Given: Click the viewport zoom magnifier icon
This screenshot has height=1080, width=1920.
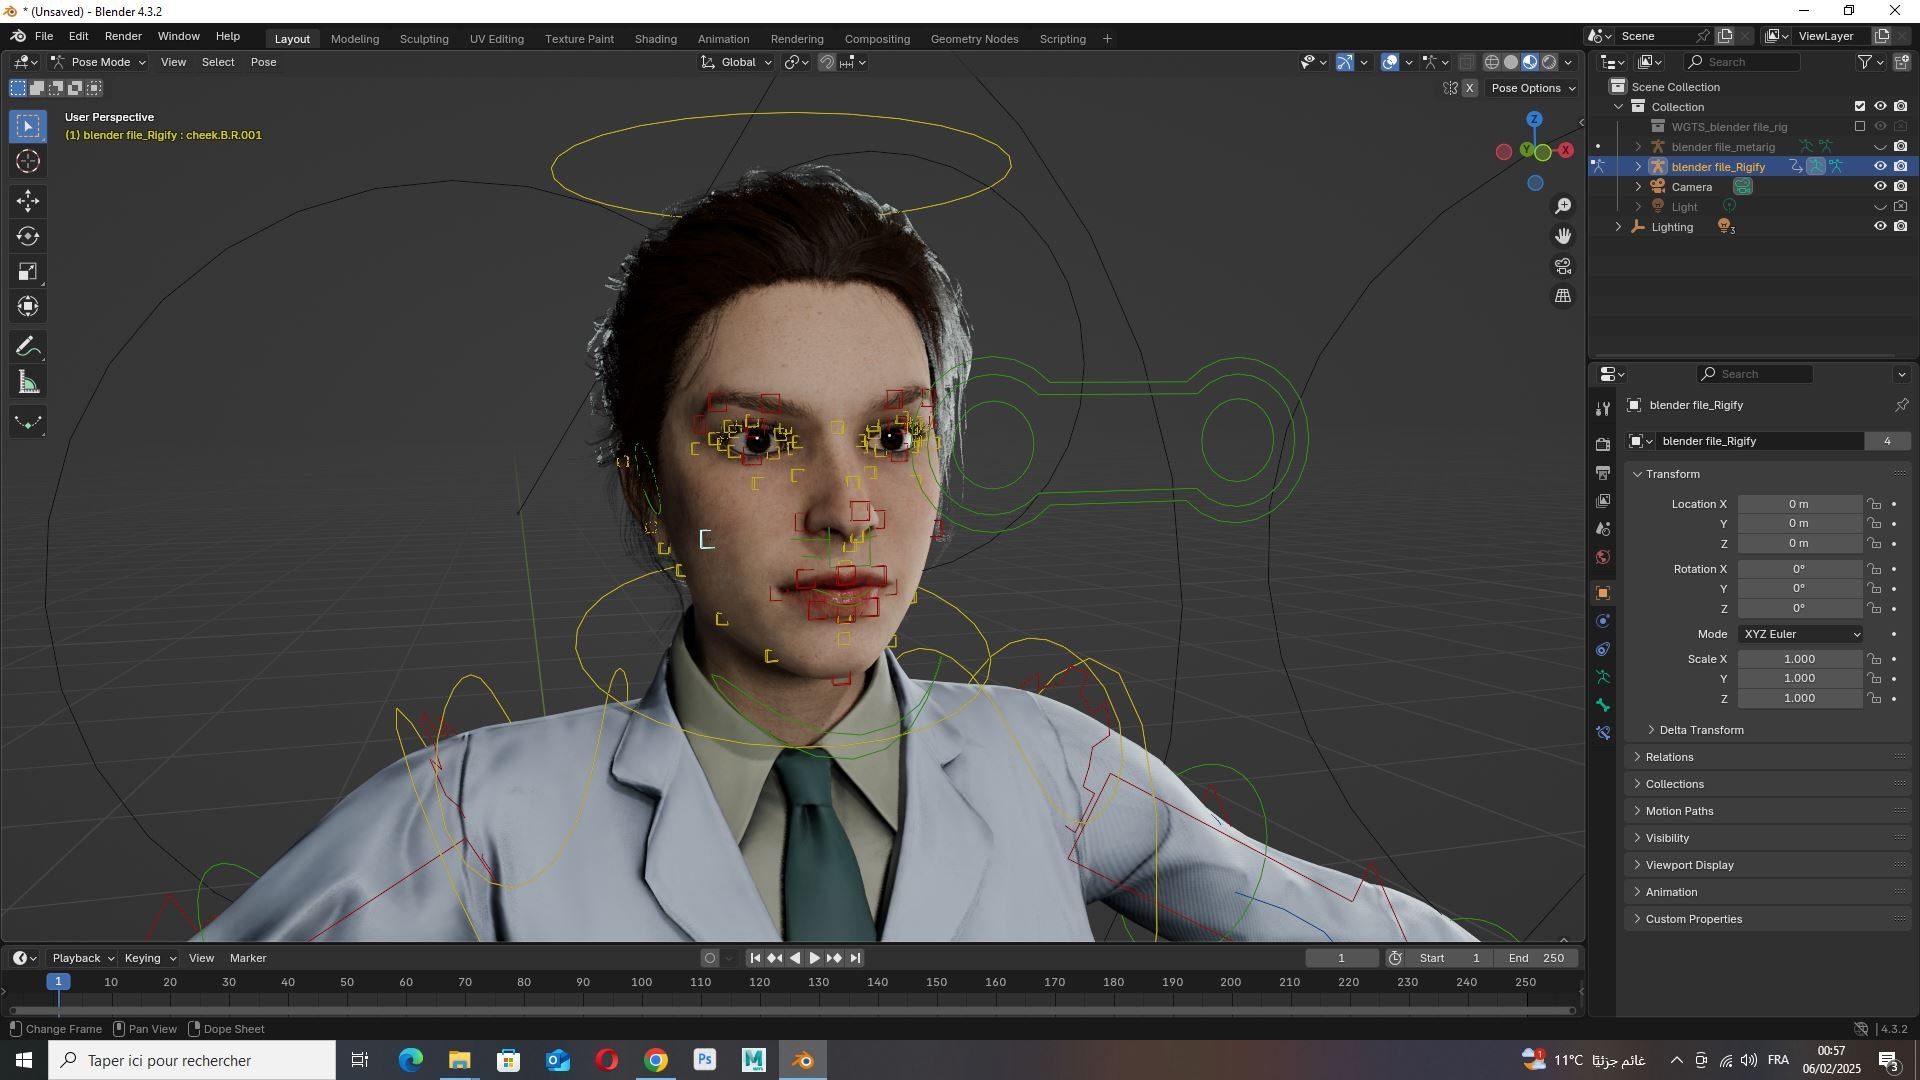Looking at the screenshot, I should pyautogui.click(x=1563, y=206).
